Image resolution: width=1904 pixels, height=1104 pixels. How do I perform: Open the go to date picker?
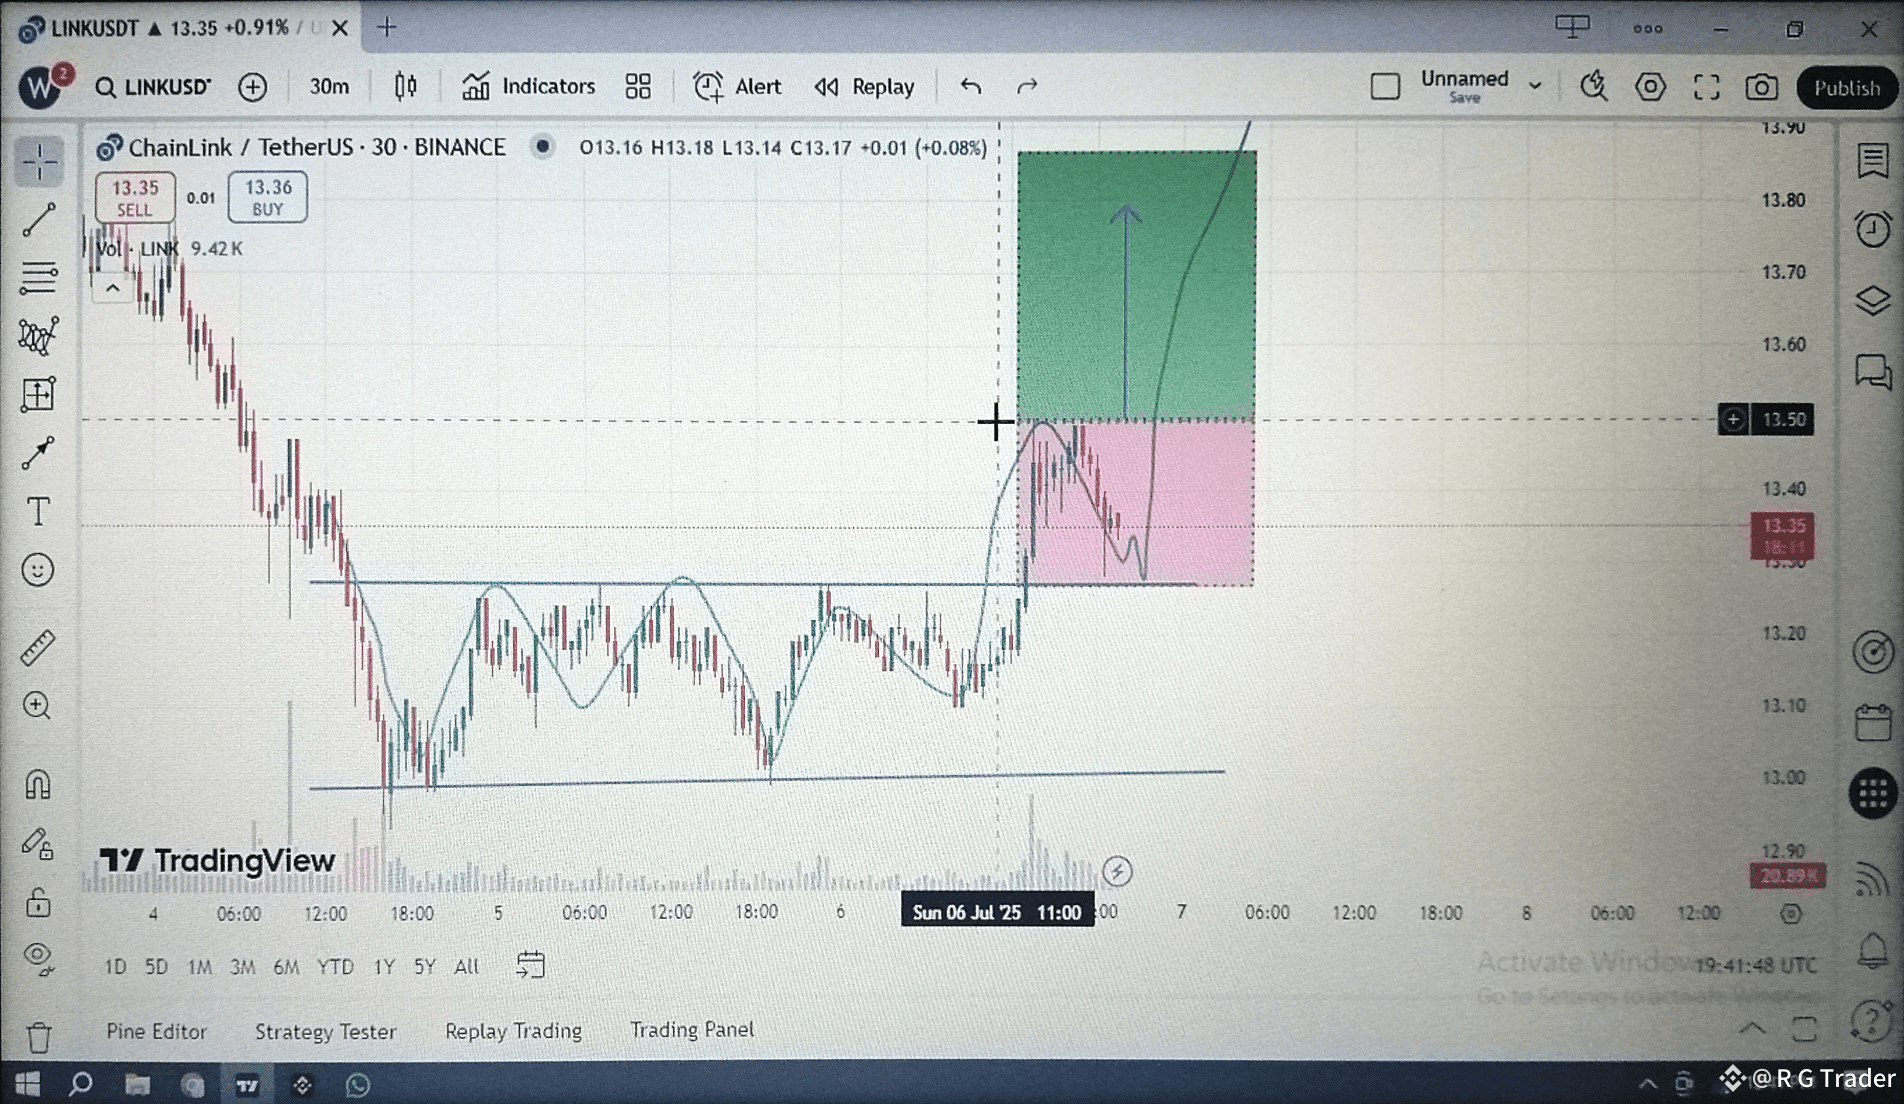click(x=530, y=965)
